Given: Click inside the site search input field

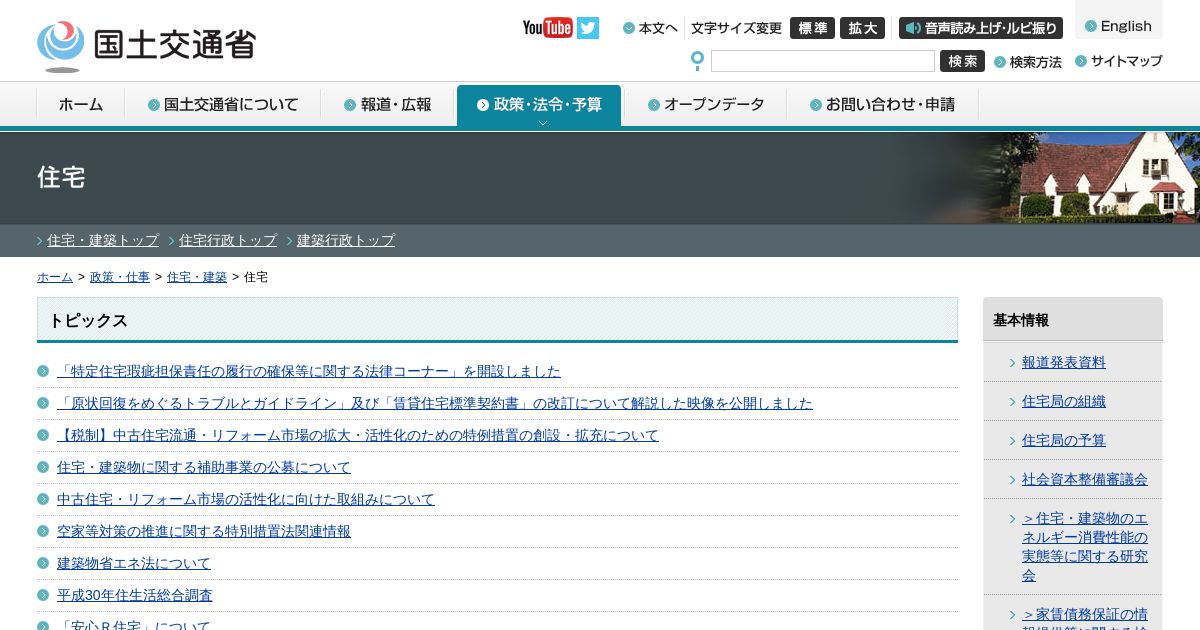Looking at the screenshot, I should coord(823,61).
